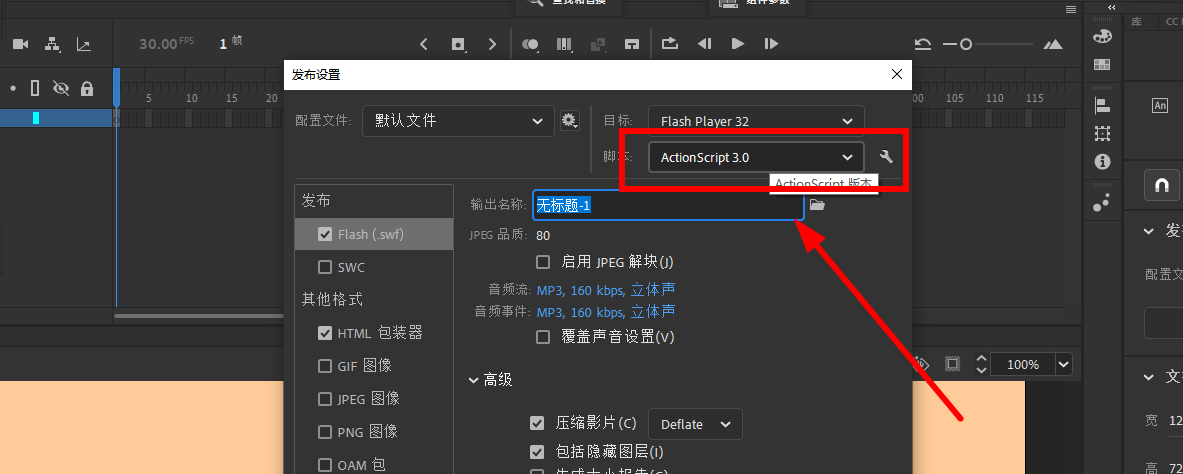This screenshot has height=474, width=1183.
Task: Check 覆盖声音设置 option
Action: tap(542, 337)
